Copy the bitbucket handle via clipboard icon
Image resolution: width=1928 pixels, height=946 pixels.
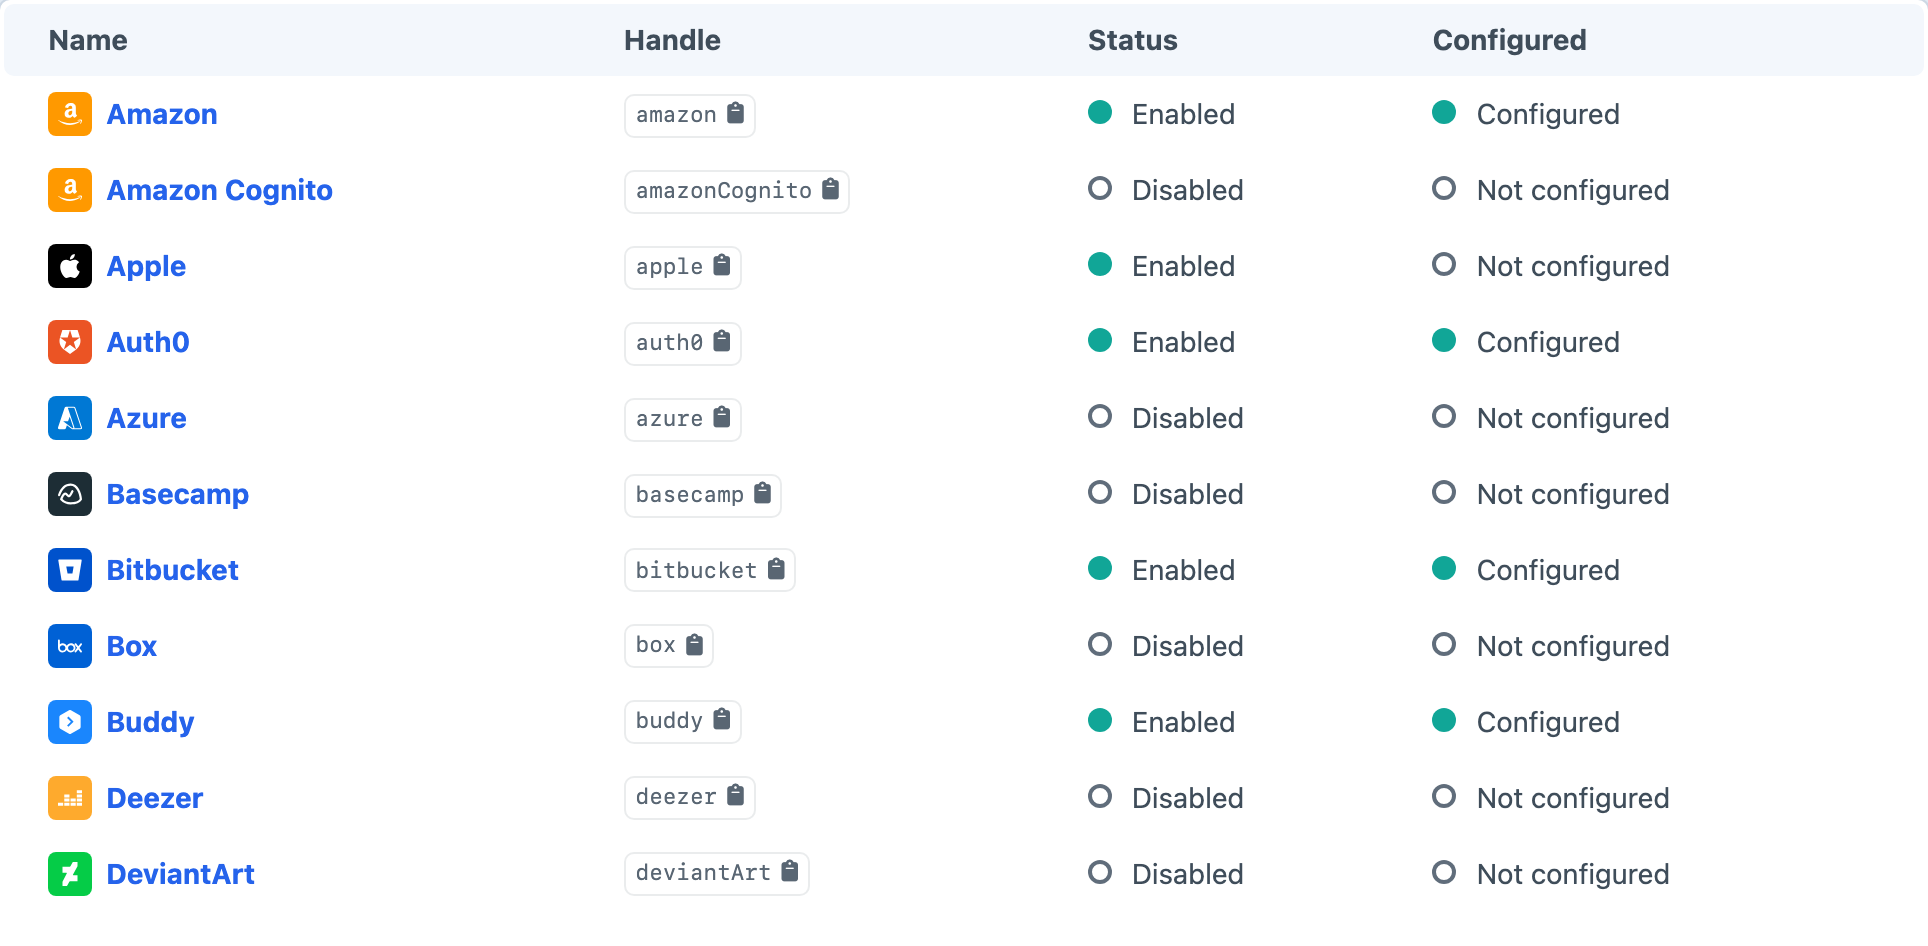(x=776, y=569)
